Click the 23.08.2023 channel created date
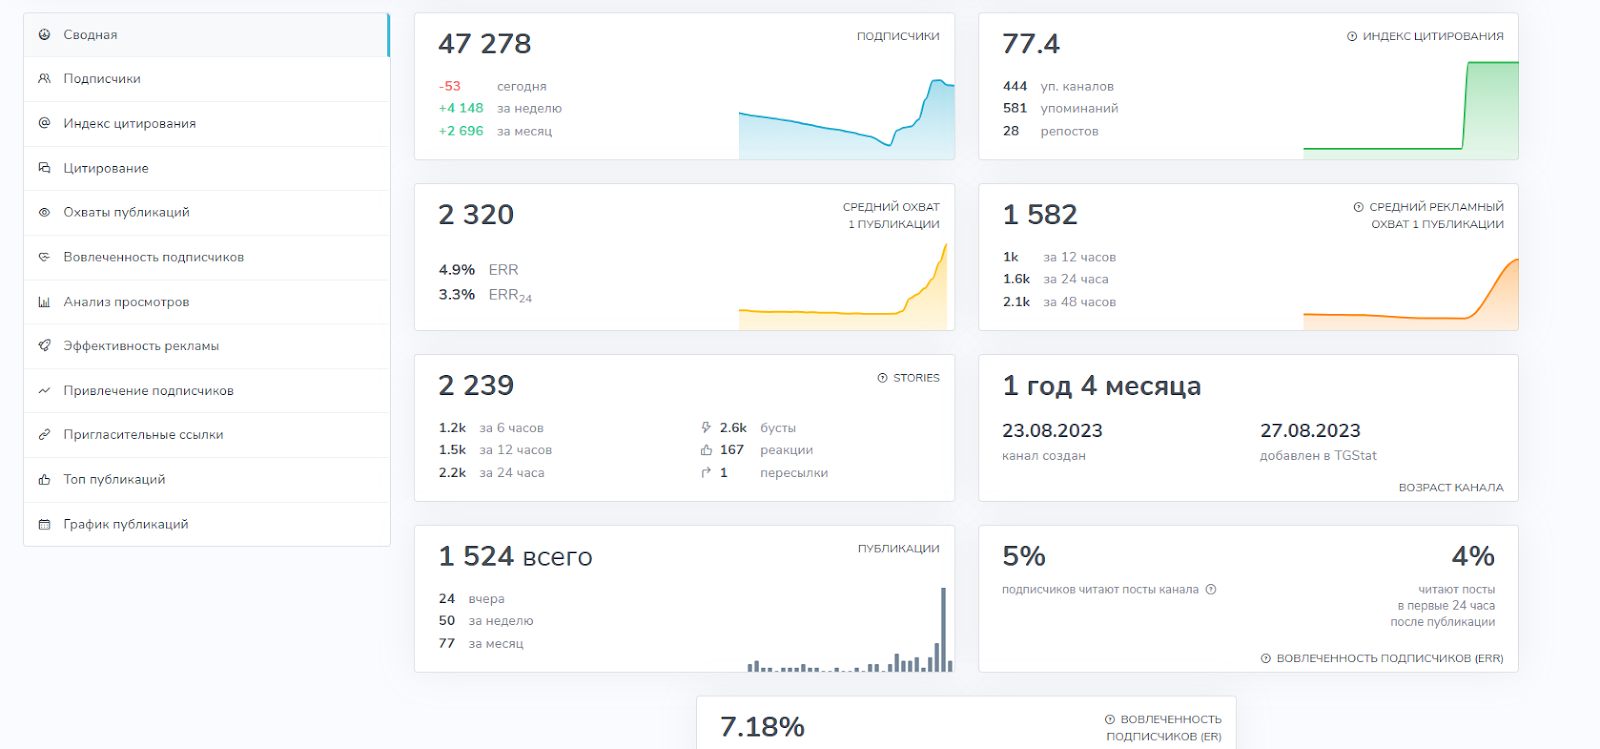 pos(1052,431)
